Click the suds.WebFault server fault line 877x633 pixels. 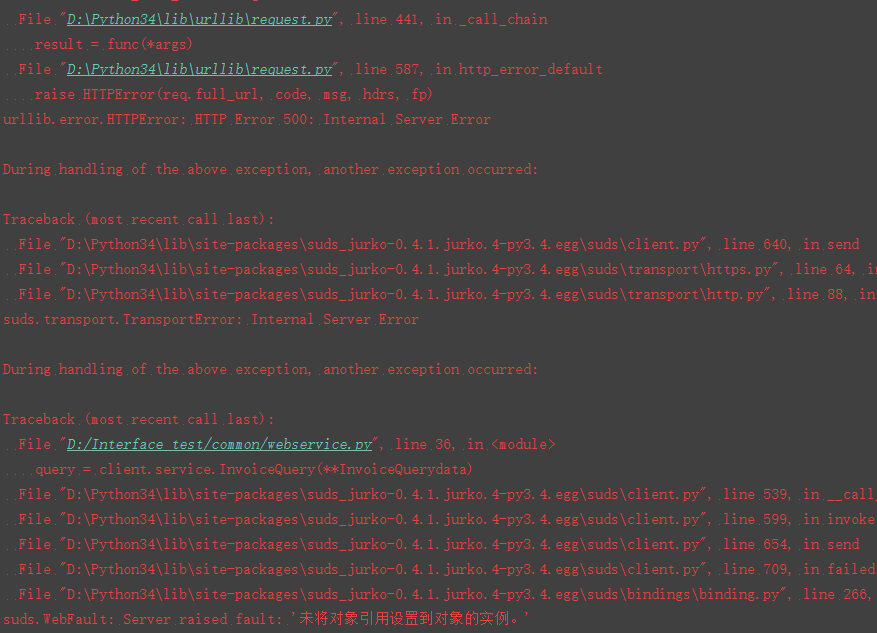(x=265, y=619)
